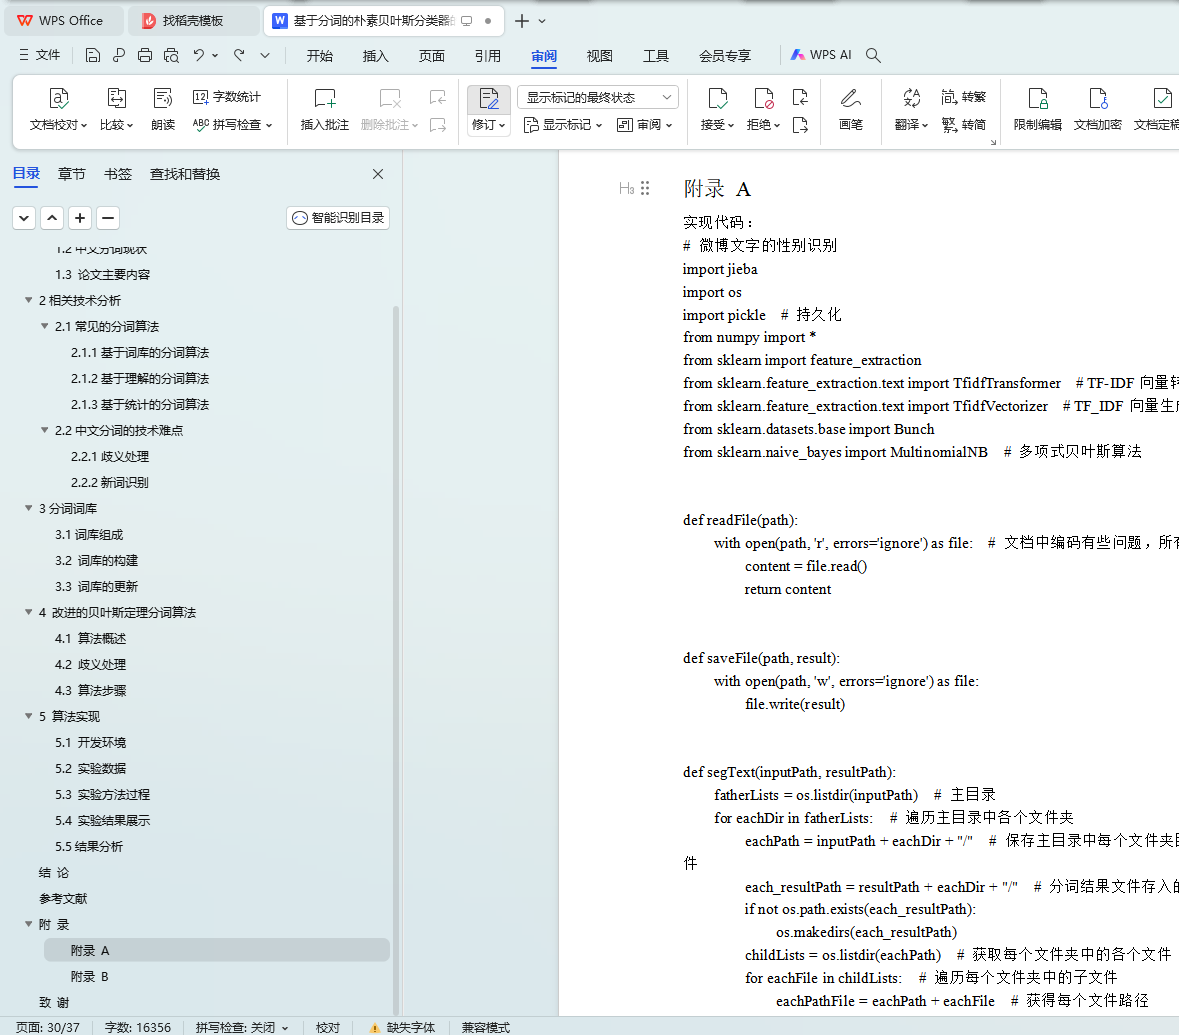1179x1035 pixels.
Task: Open the Compare documents tool (比较)
Action: (x=117, y=110)
